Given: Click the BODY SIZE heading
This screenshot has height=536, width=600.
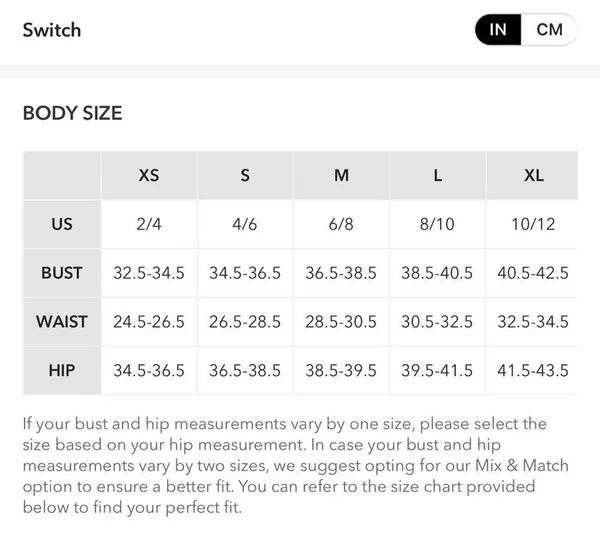Looking at the screenshot, I should pyautogui.click(x=72, y=113).
